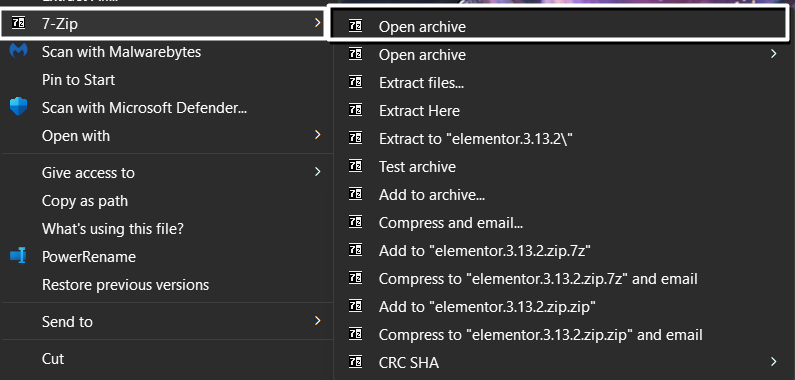Click the Microsoft Defender shield icon
This screenshot has width=795, height=380.
(18, 108)
